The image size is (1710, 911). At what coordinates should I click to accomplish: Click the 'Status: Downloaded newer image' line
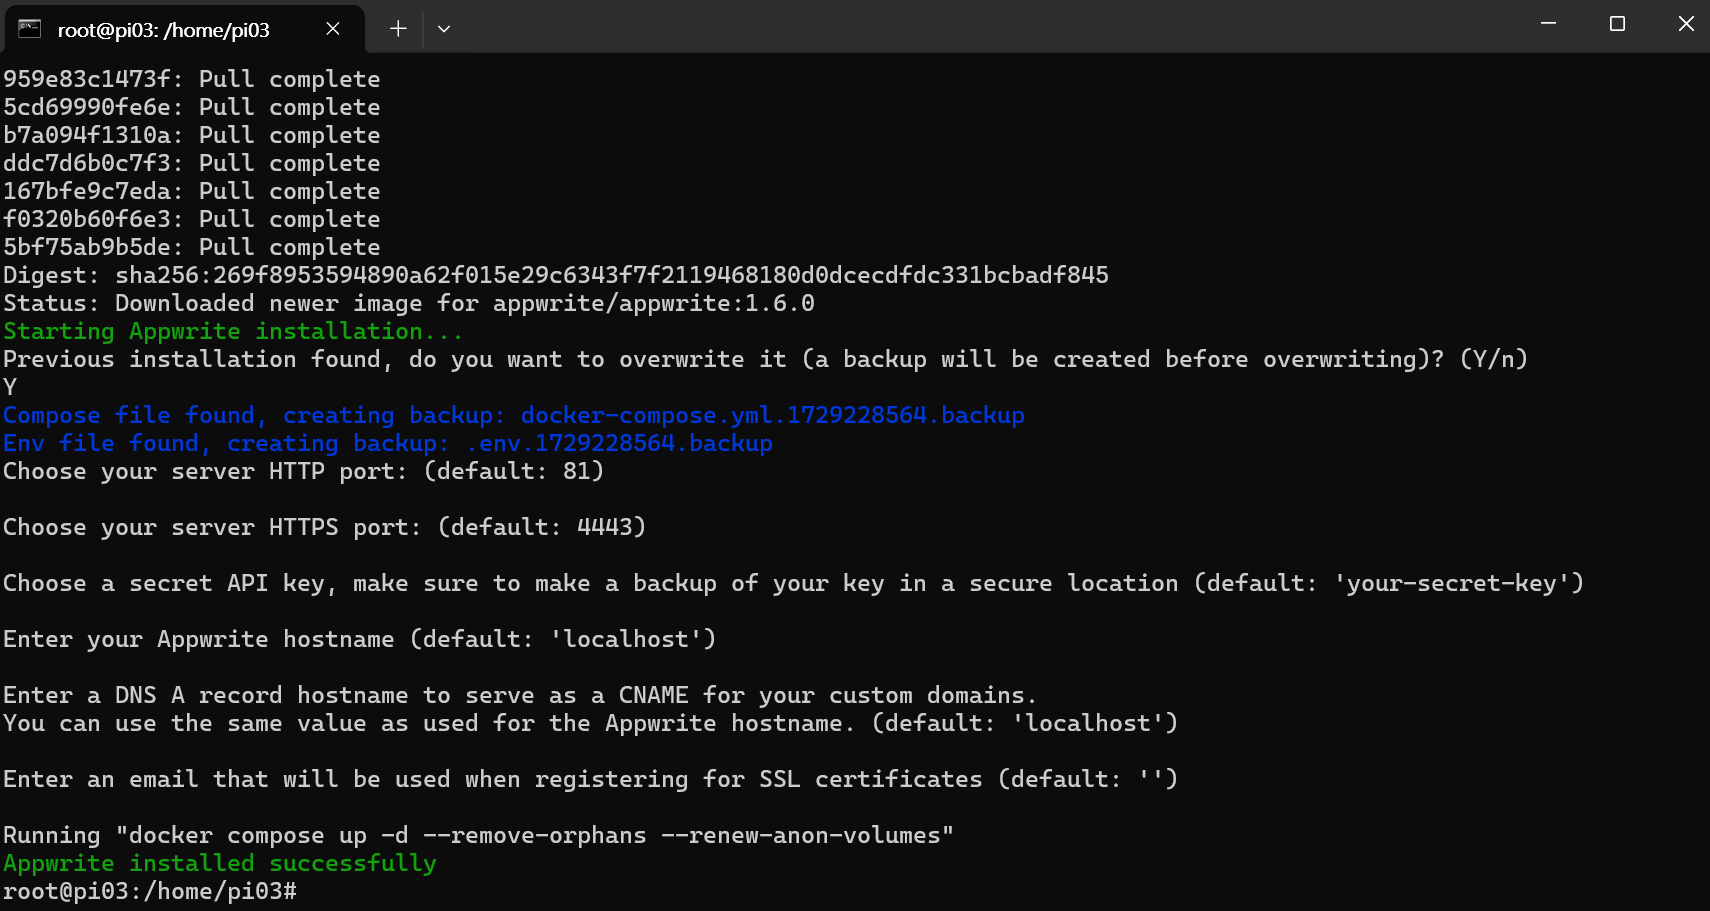click(x=409, y=303)
